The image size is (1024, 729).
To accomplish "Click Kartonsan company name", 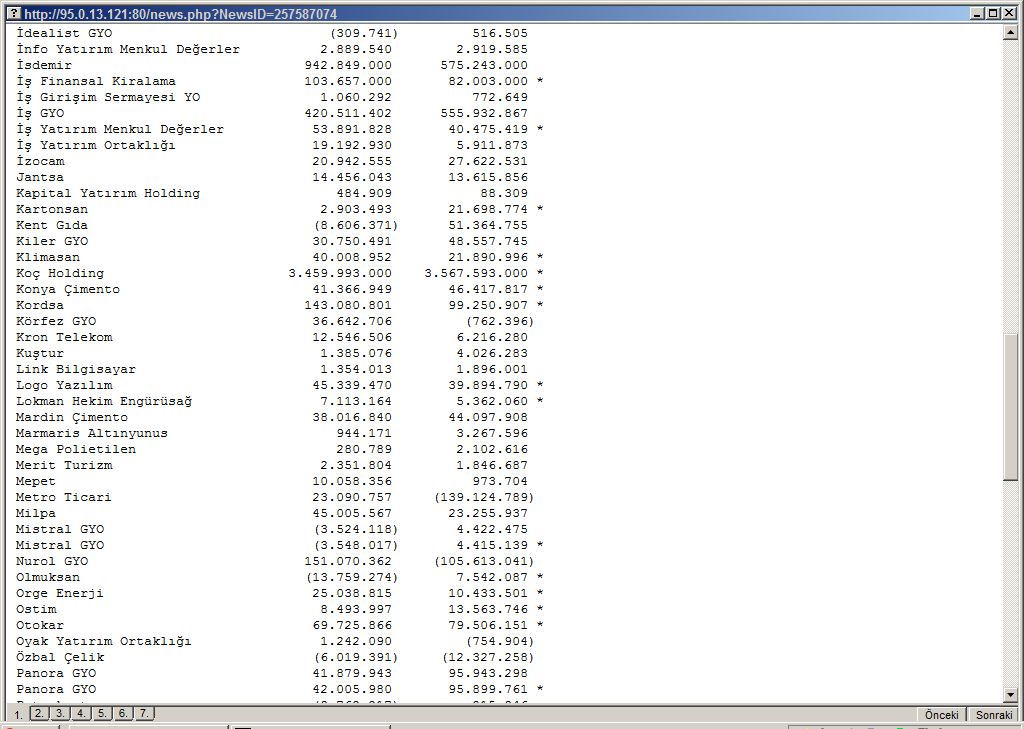I will (52, 209).
